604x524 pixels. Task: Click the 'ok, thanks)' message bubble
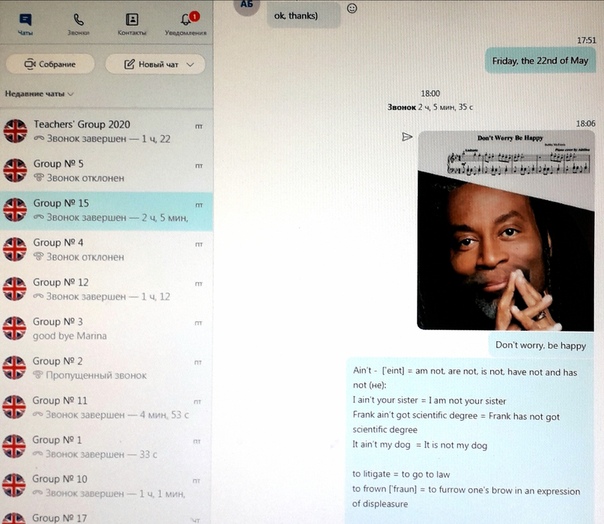[x=304, y=16]
